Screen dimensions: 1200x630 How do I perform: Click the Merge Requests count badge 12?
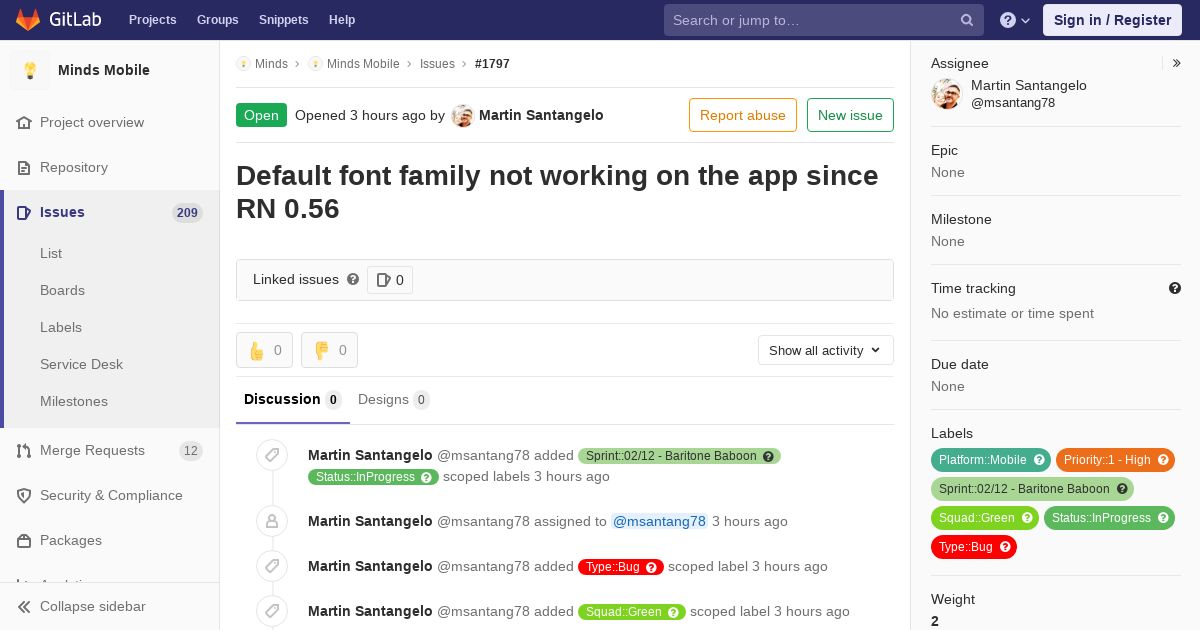[190, 451]
